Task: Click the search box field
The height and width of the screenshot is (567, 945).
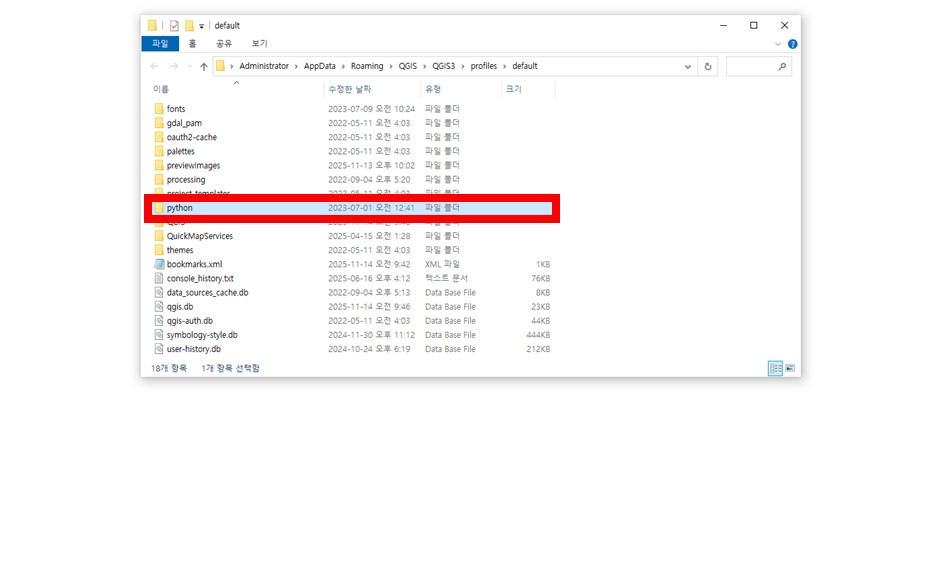Action: click(750, 67)
